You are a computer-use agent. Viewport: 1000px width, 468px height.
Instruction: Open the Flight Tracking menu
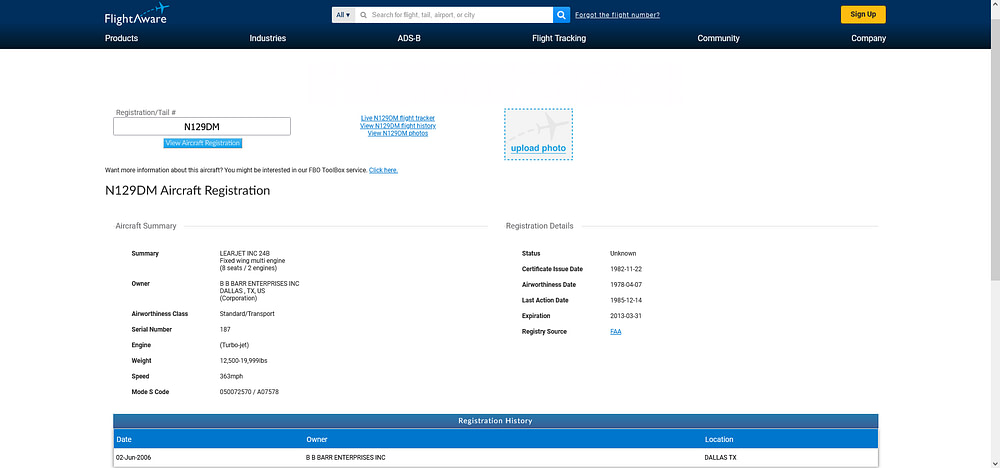point(559,38)
